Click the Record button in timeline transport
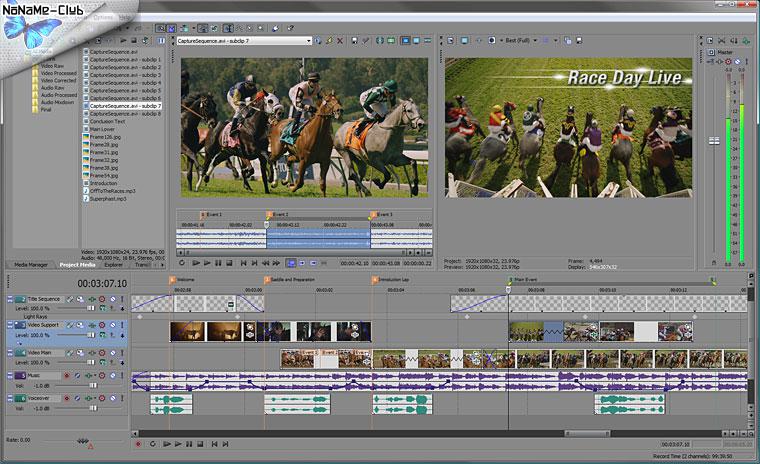Viewport: 760px width, 464px height. coord(138,443)
